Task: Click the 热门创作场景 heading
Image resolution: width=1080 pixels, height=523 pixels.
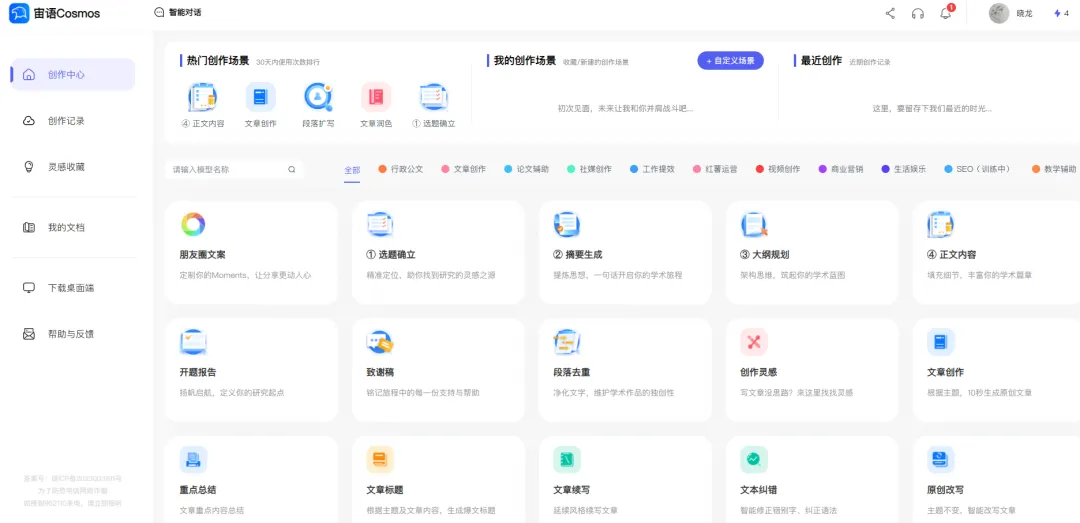Action: [x=218, y=61]
